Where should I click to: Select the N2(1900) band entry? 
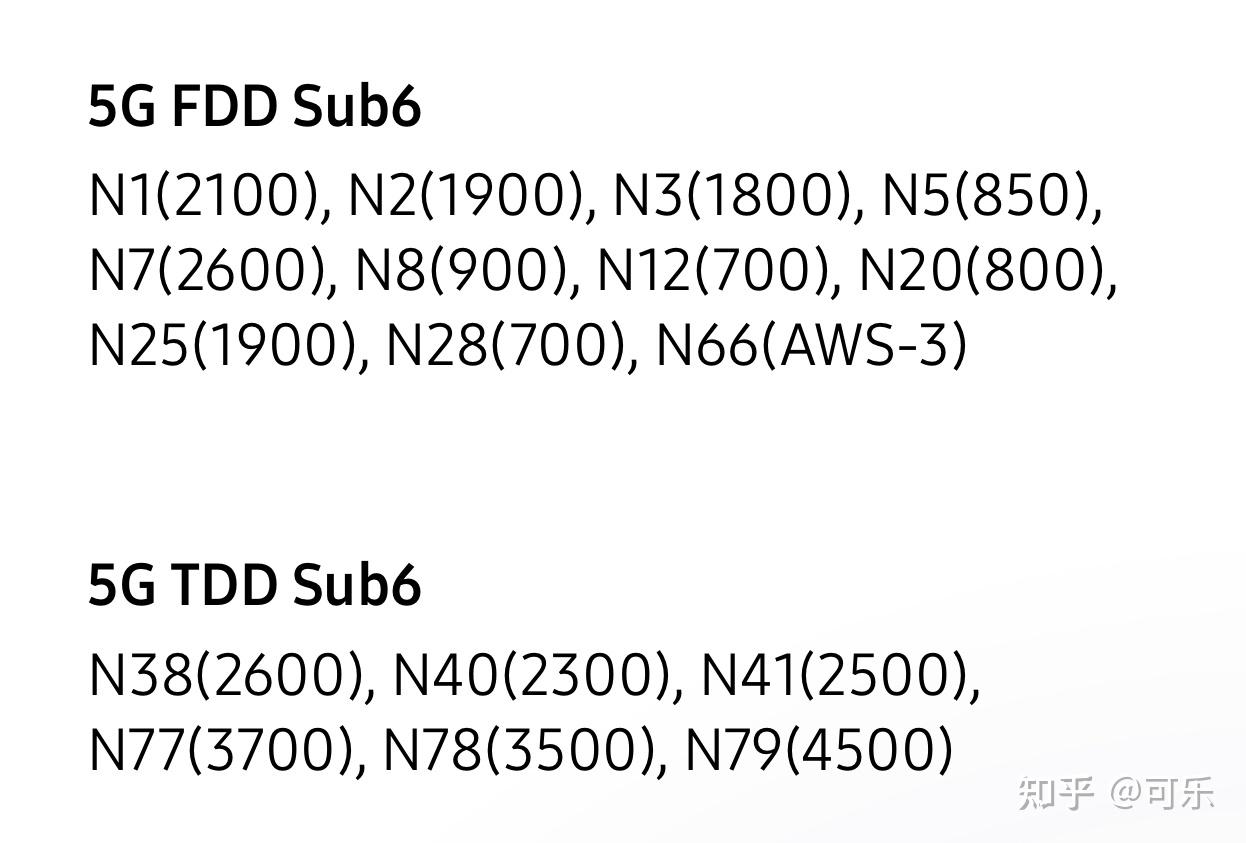pos(465,194)
